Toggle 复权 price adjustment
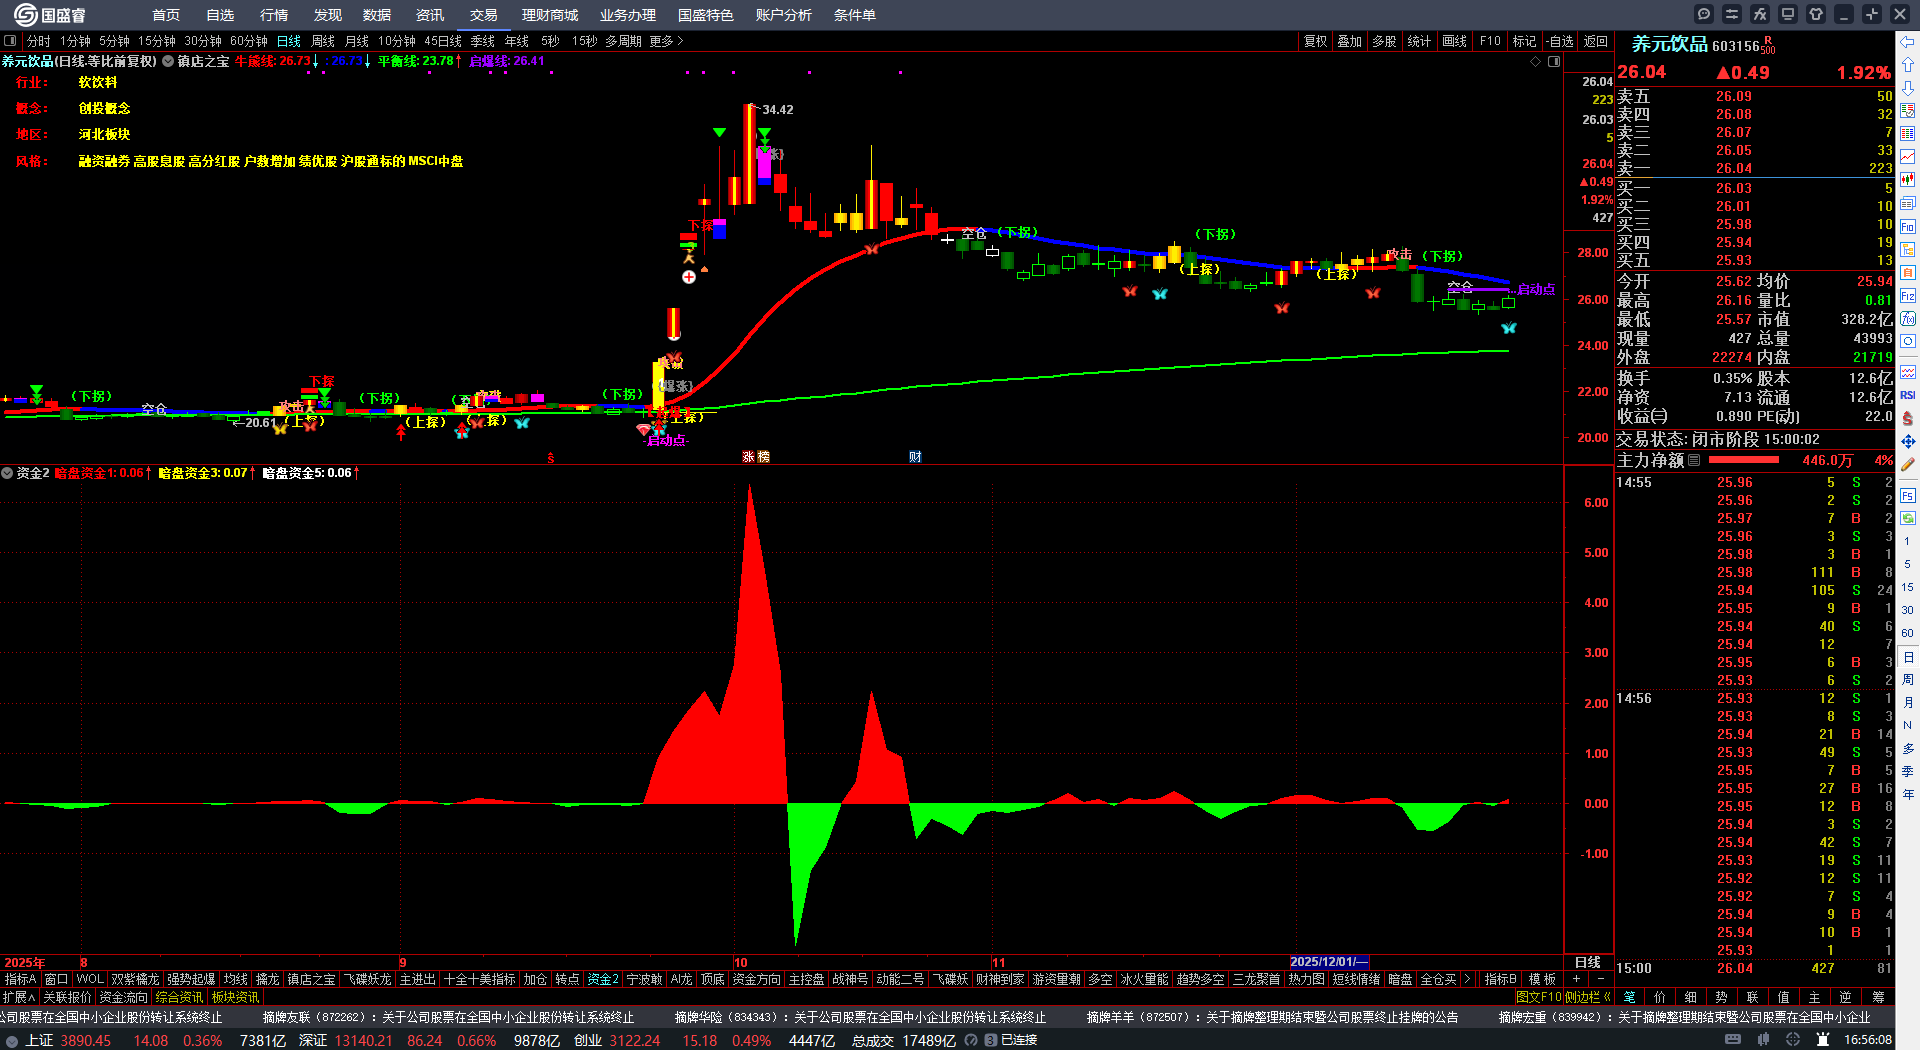Image resolution: width=1920 pixels, height=1050 pixels. [1315, 41]
